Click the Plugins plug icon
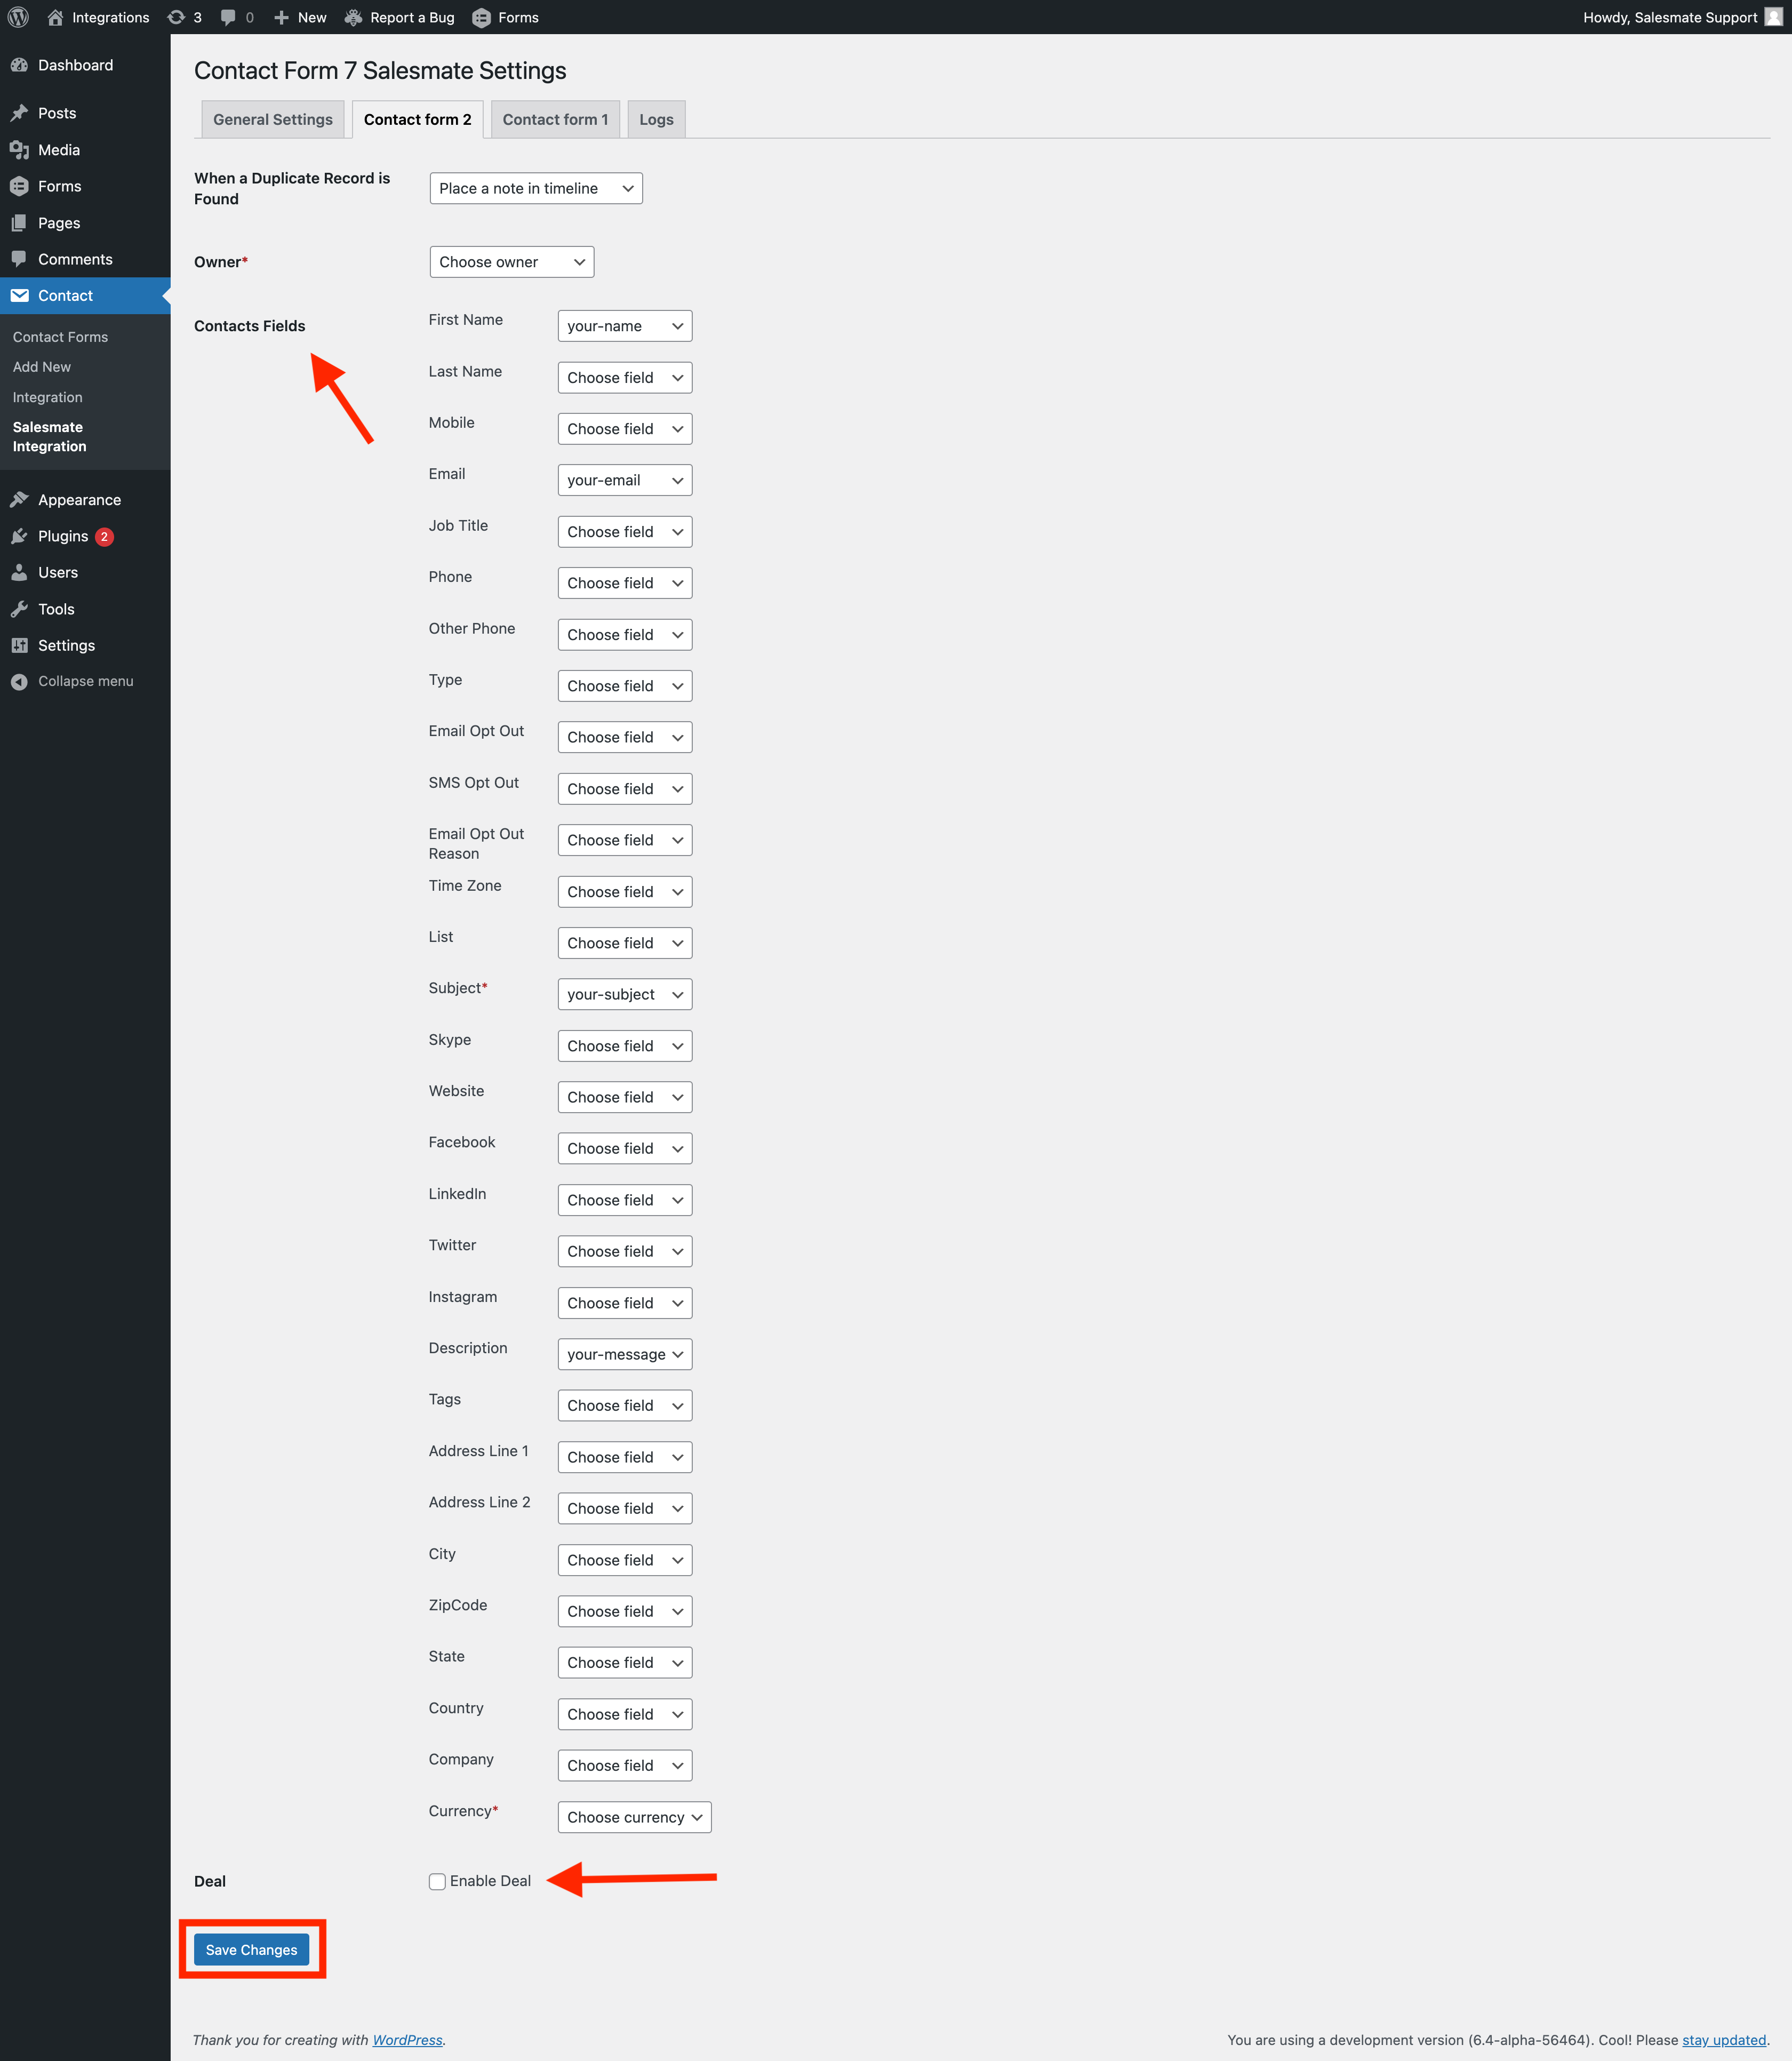The height and width of the screenshot is (2061, 1792). click(19, 536)
